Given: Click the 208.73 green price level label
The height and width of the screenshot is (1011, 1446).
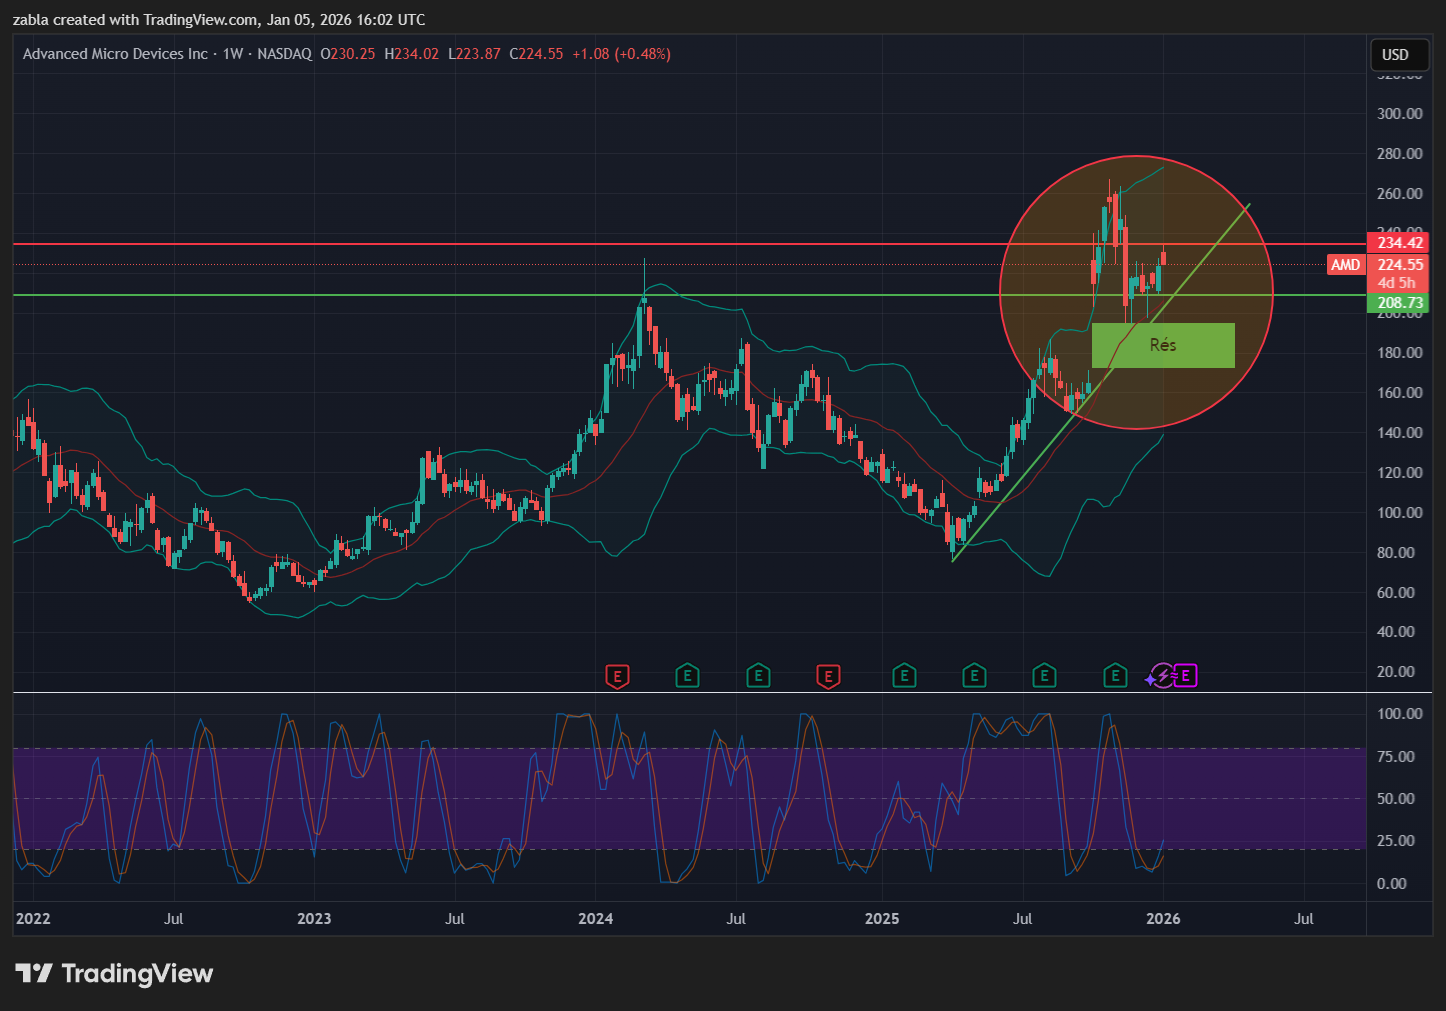Looking at the screenshot, I should point(1399,303).
